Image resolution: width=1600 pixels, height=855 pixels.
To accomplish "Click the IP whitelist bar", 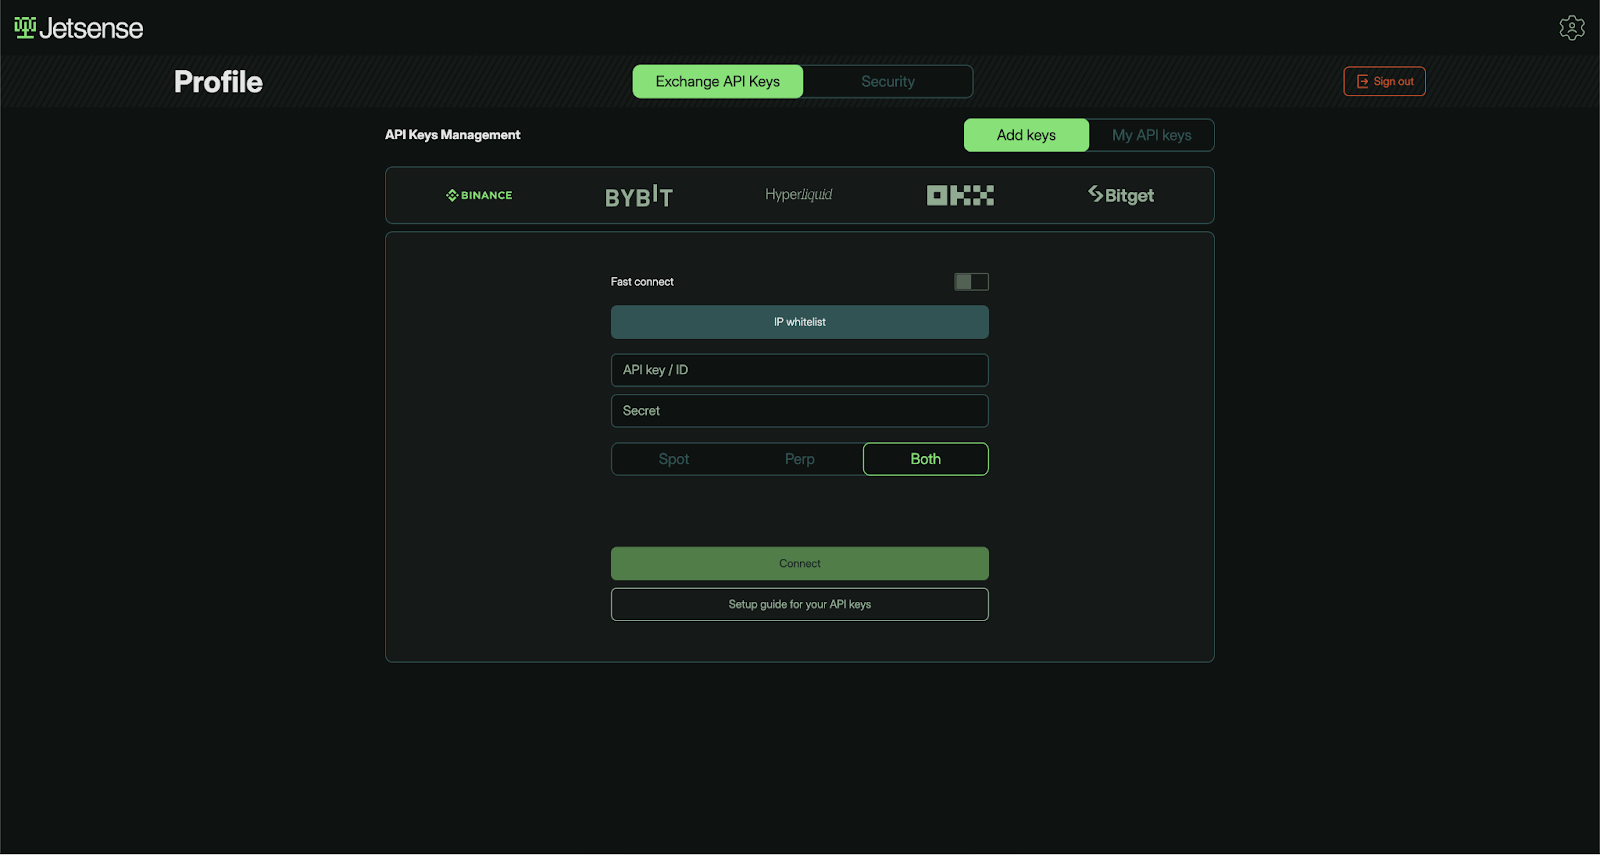I will point(800,322).
